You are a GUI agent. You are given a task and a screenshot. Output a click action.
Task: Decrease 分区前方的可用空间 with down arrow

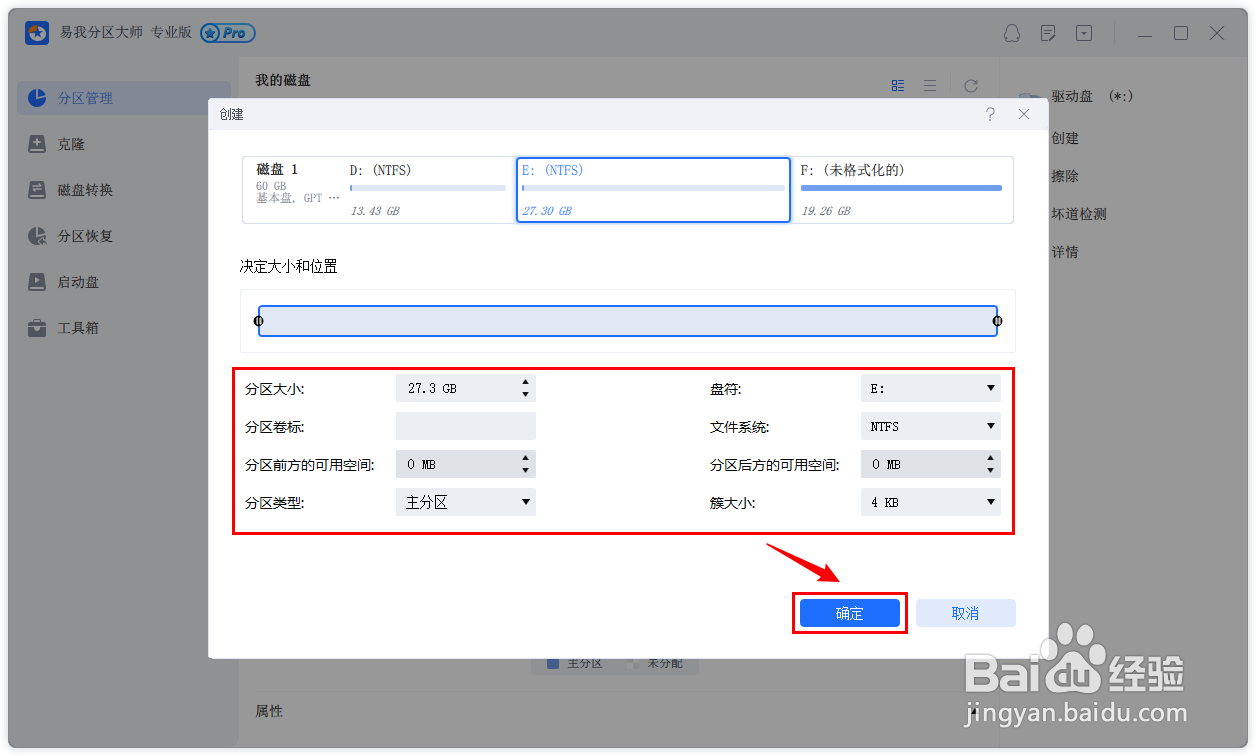(526, 471)
